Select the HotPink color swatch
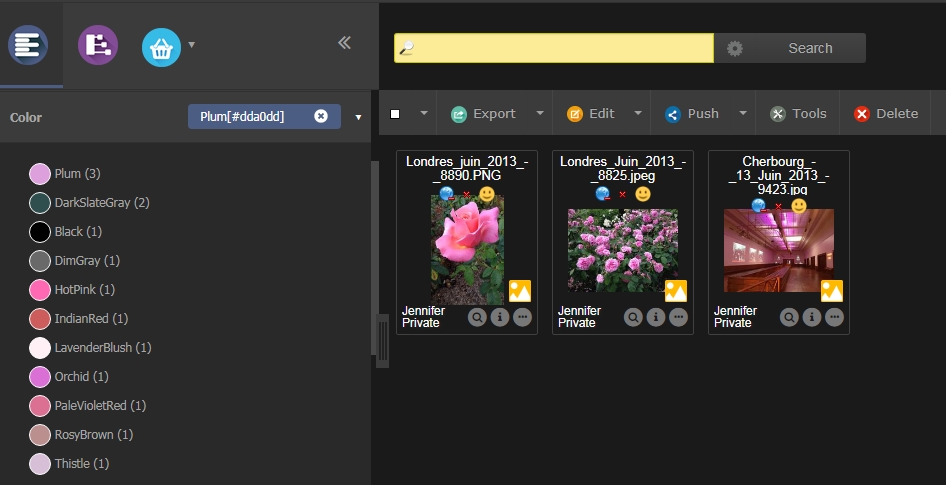 (x=40, y=290)
